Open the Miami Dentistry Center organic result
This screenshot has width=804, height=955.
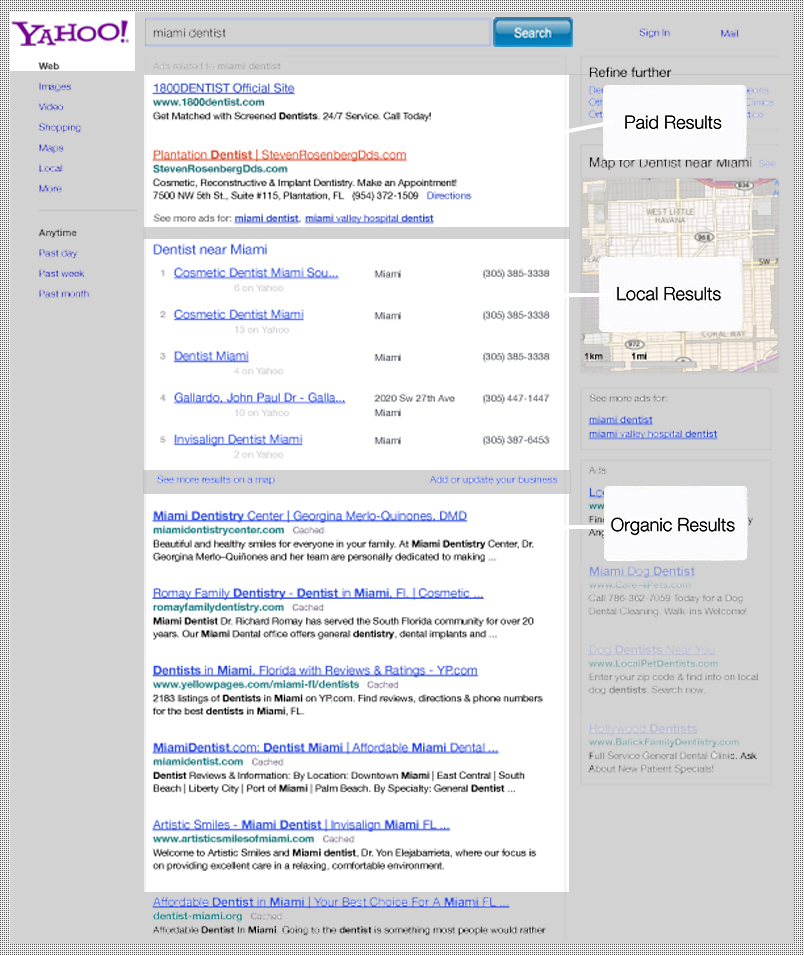point(309,516)
